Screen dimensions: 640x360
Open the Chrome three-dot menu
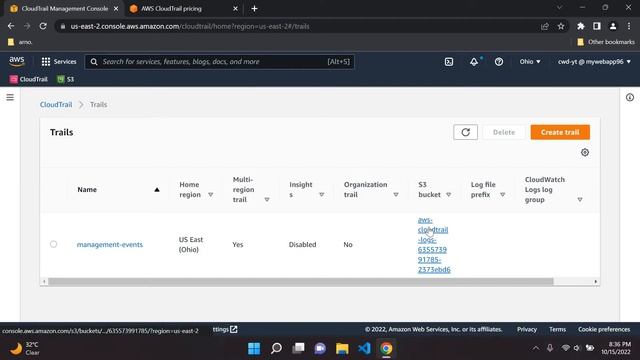(x=629, y=26)
